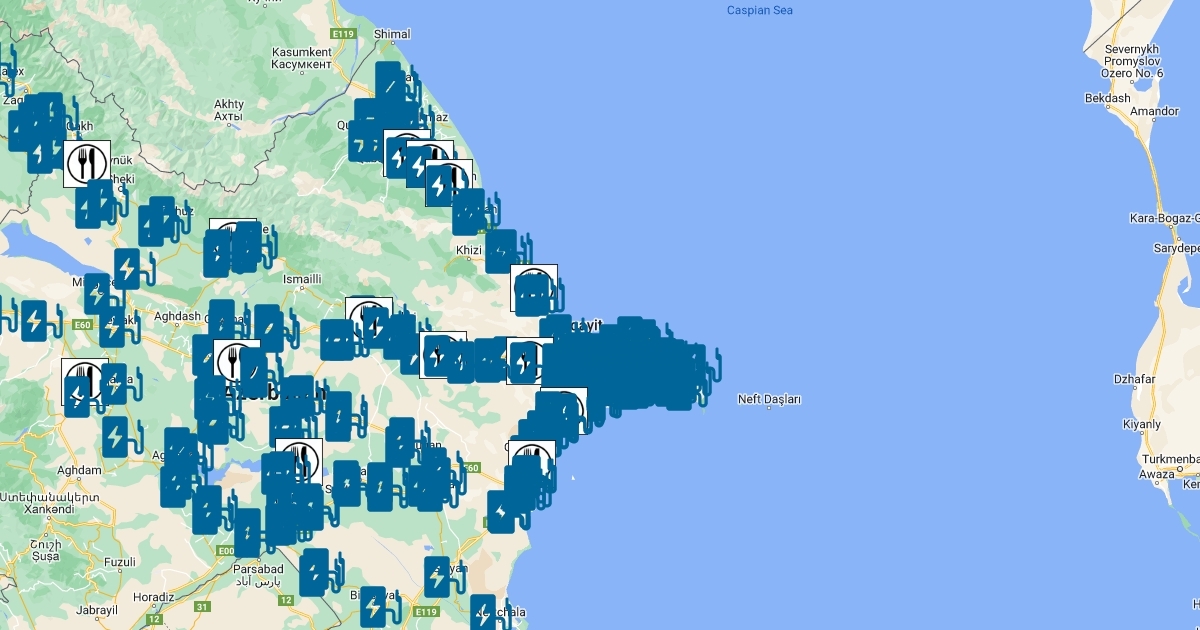This screenshot has width=1200, height=630.
Task: Select the charging marker north of Aghdam
Action: [x=115, y=437]
